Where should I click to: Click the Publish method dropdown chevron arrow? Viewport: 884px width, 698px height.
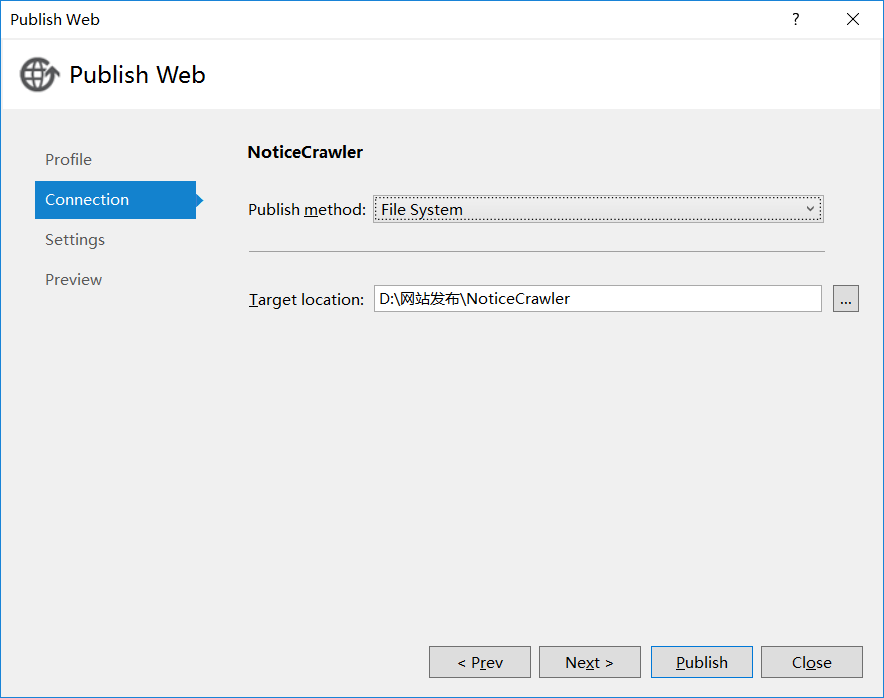click(811, 209)
